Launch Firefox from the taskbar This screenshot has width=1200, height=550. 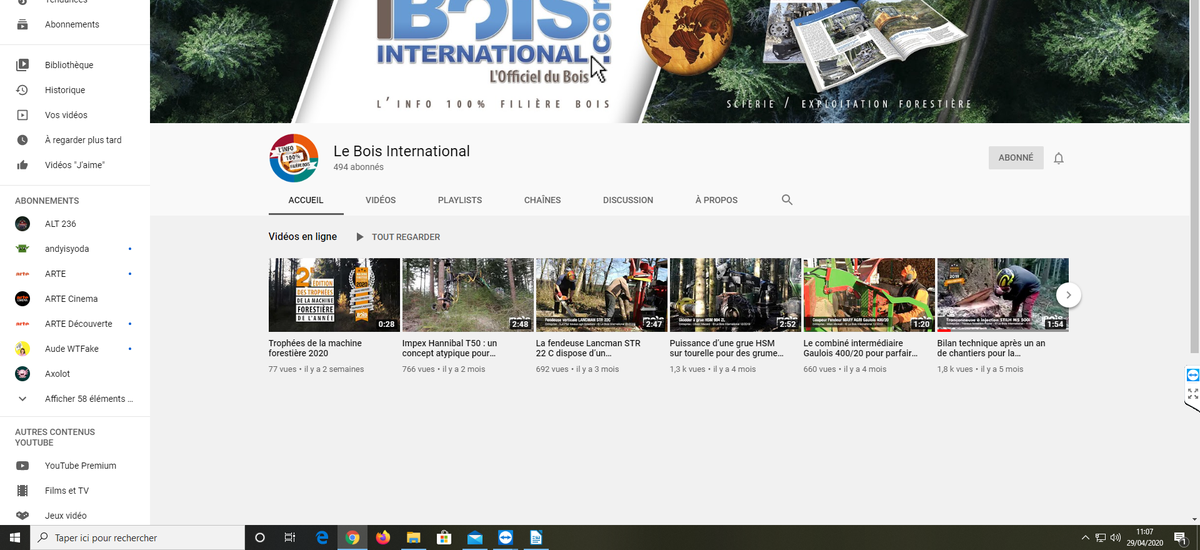pos(383,538)
